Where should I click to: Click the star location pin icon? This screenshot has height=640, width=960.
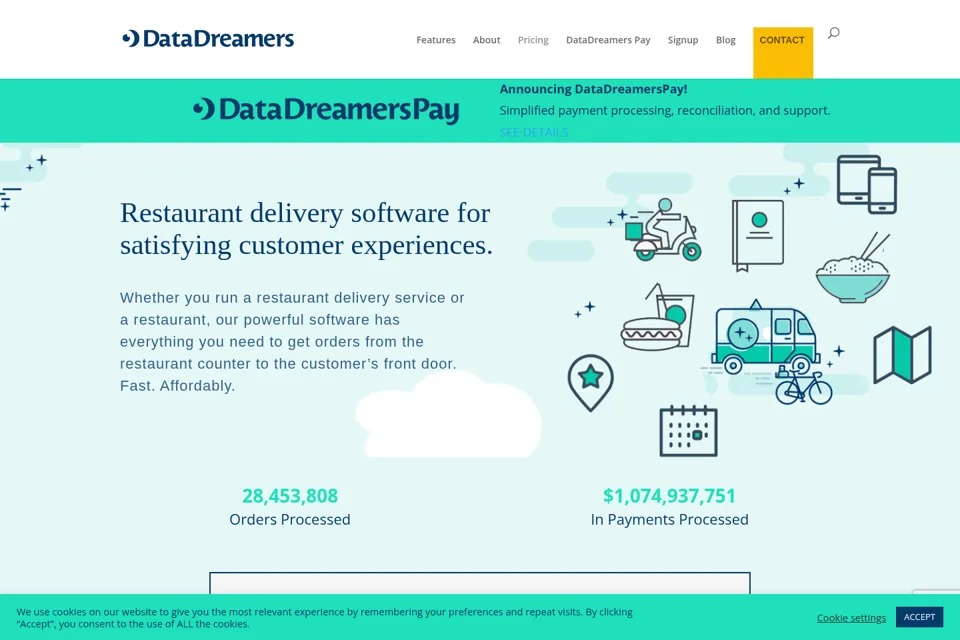tap(590, 383)
